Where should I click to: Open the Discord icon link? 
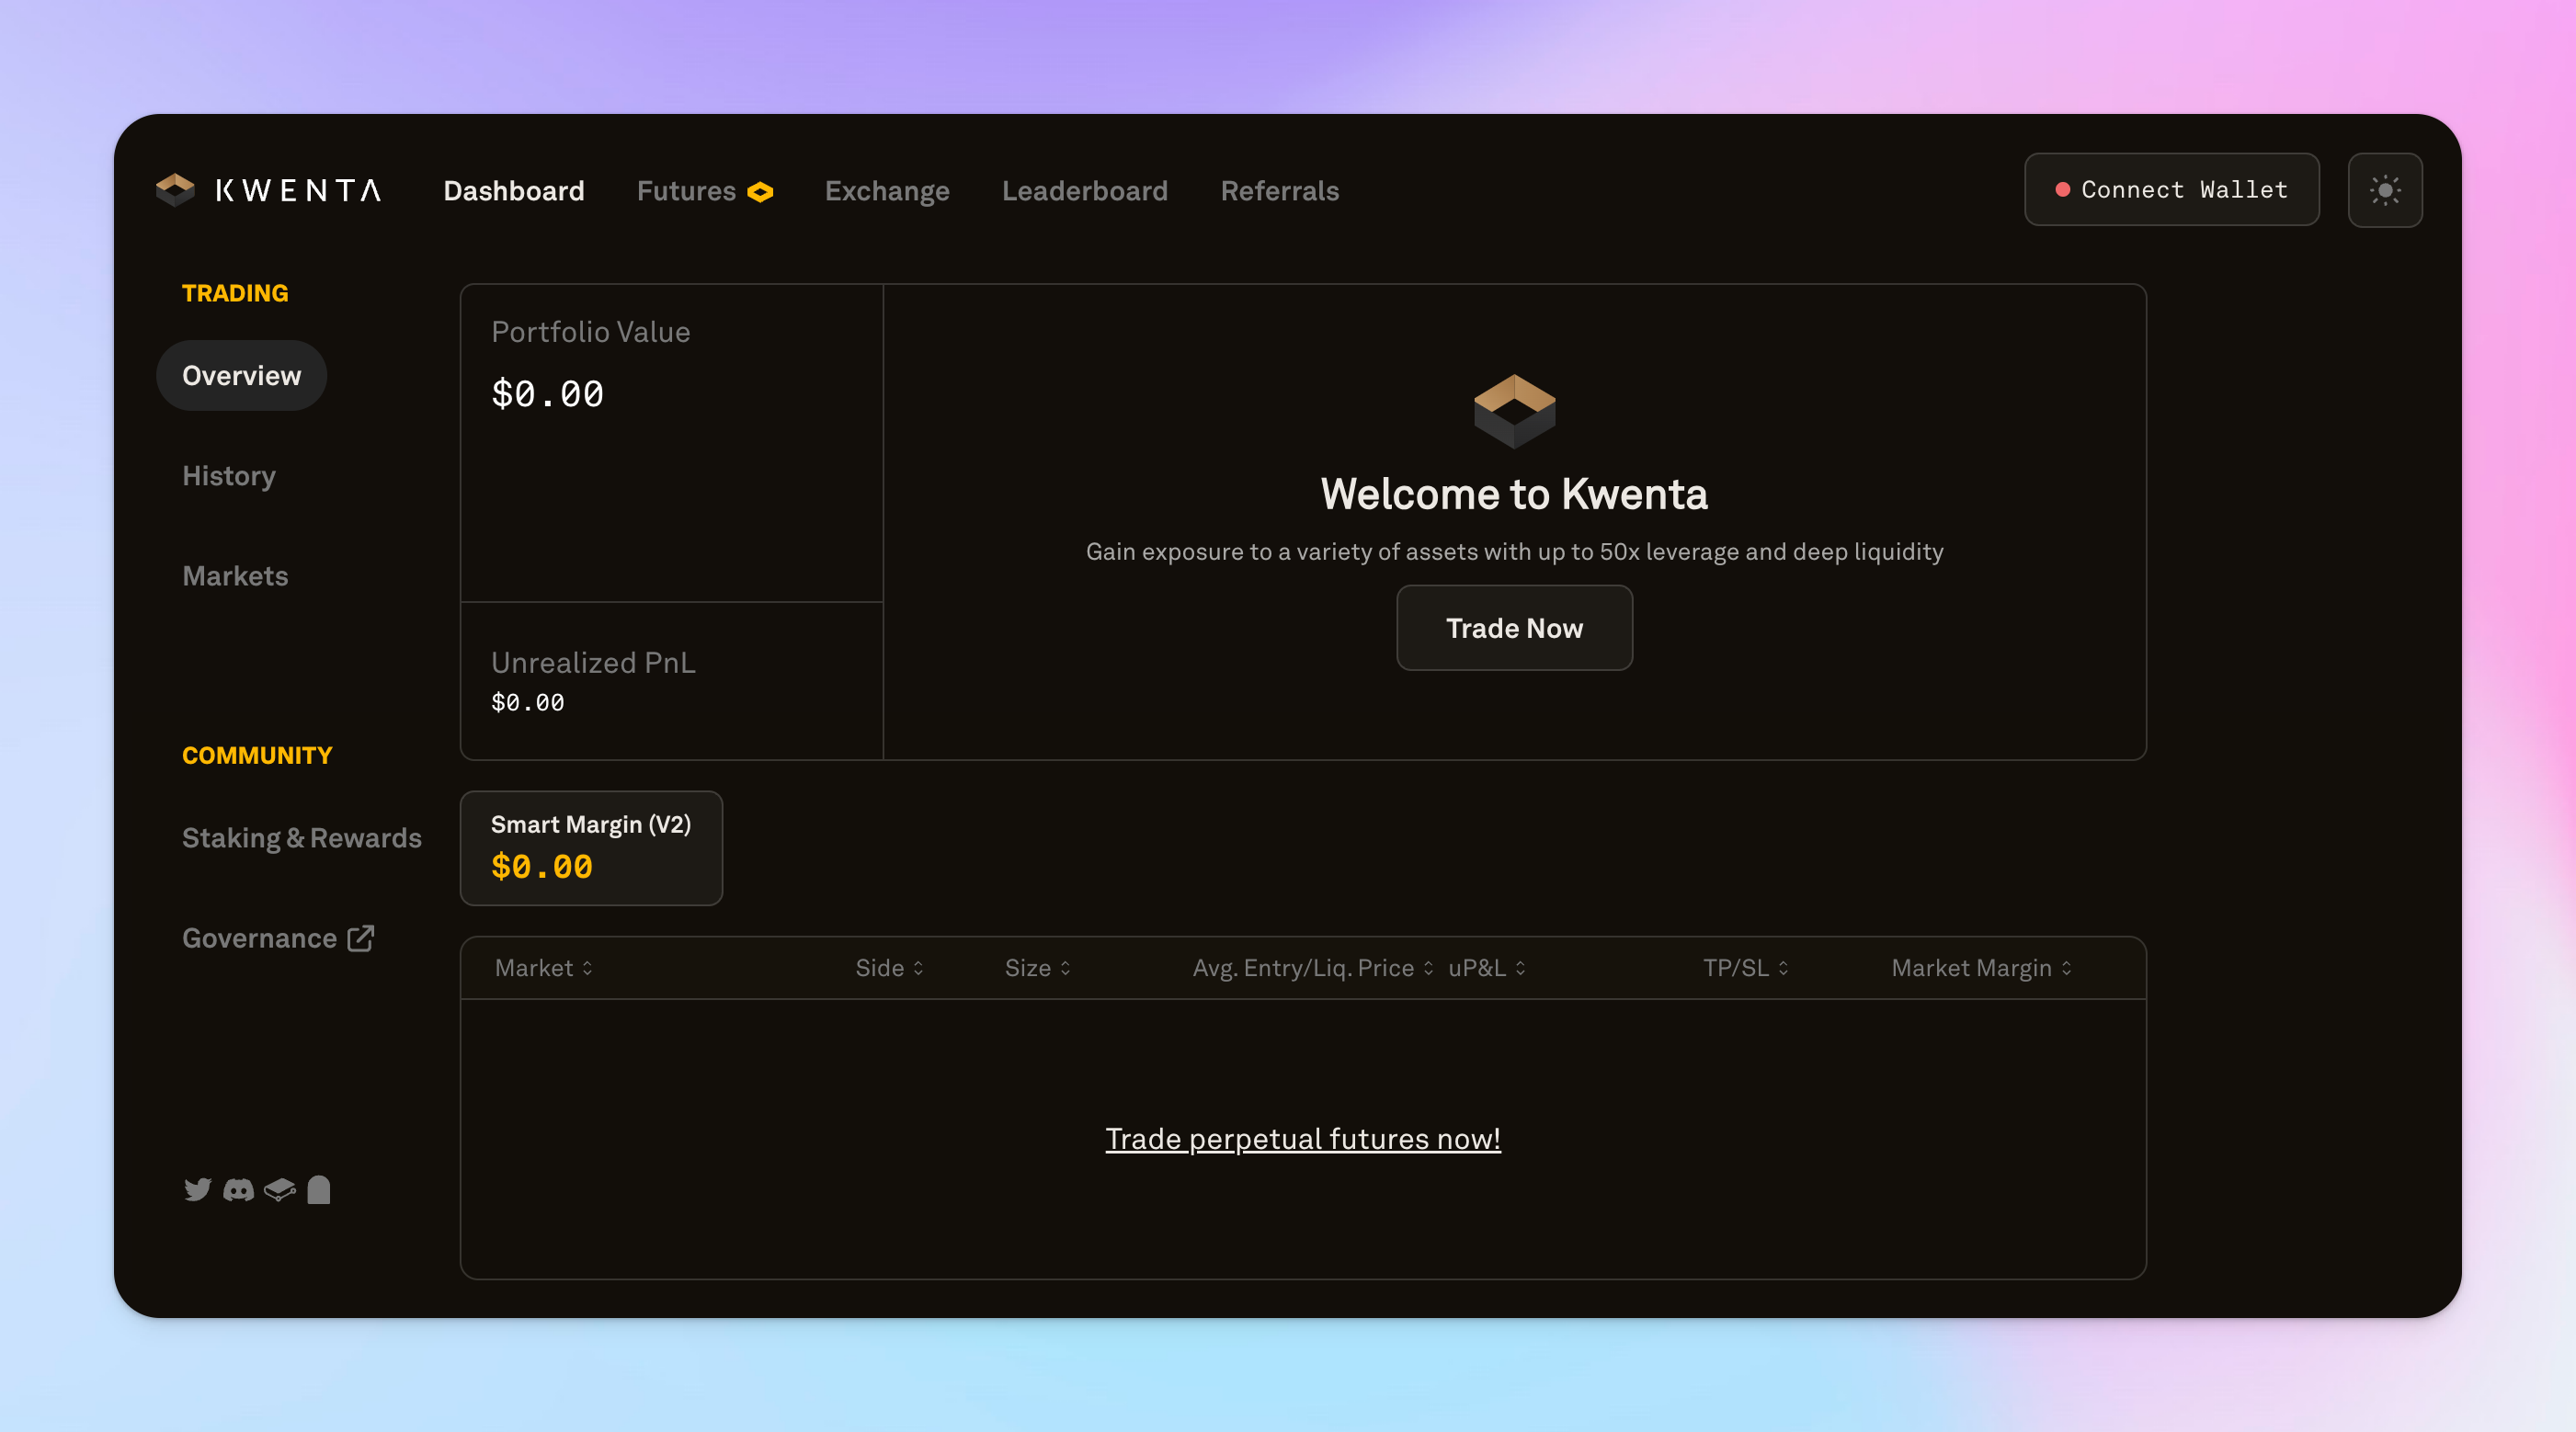(238, 1189)
